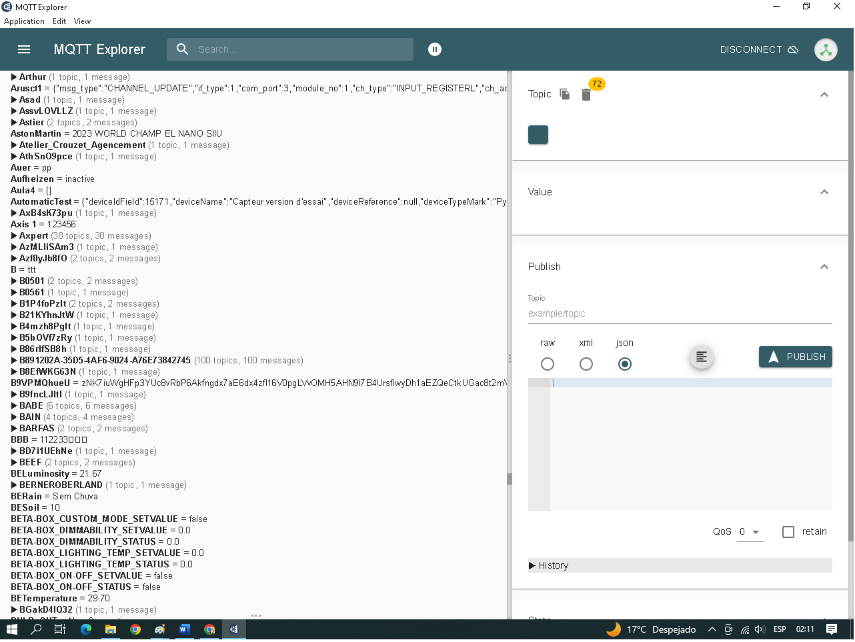Click the PUBLISH button
This screenshot has height=642, width=855.
pyautogui.click(x=796, y=357)
